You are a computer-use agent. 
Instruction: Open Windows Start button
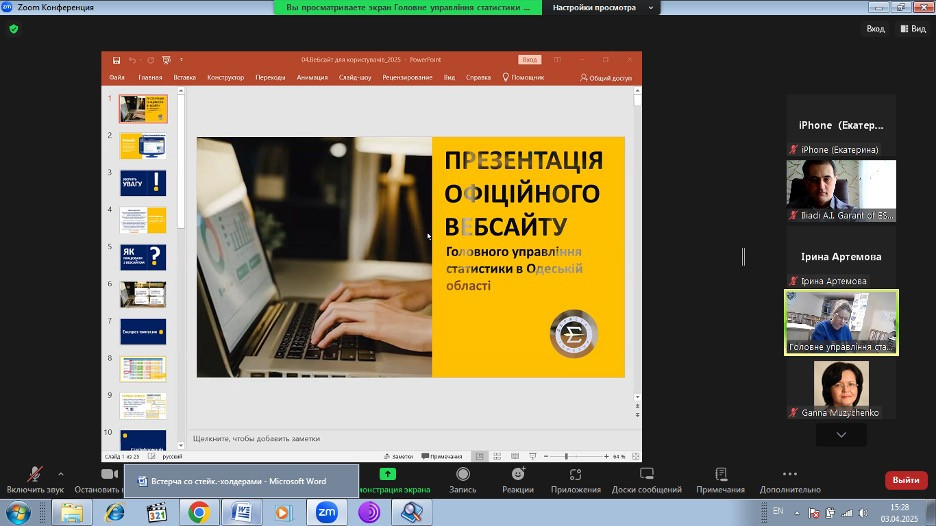coord(17,513)
